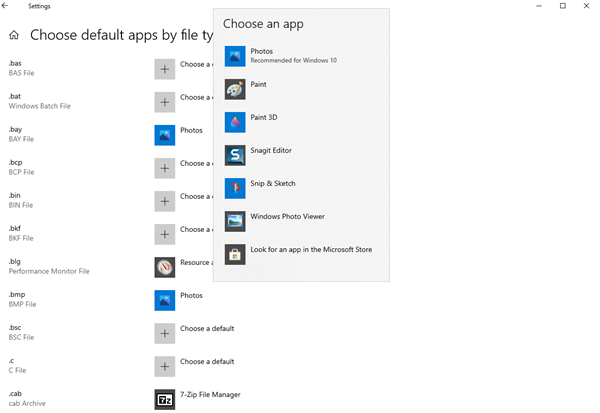
Task: Click the .blg Performance Monitor File entry
Action: [49, 266]
